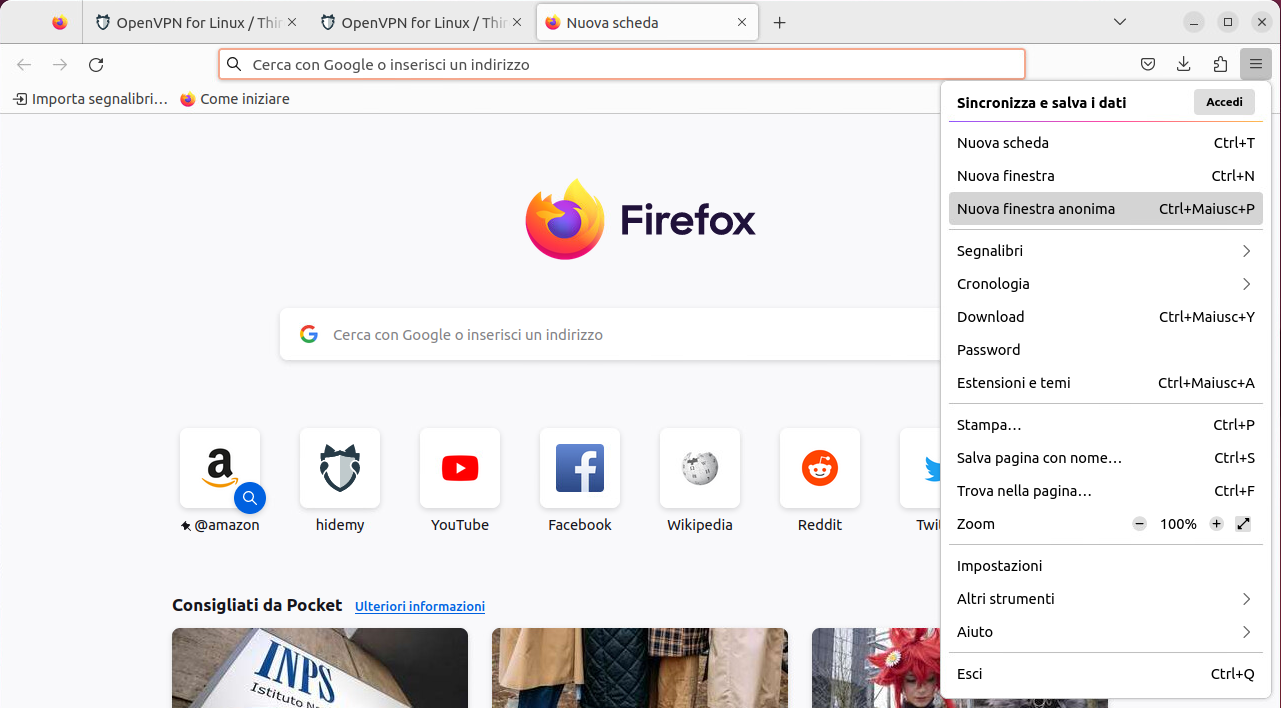This screenshot has width=1281, height=708.
Task: Expand the Altri strumenti submenu
Action: pyautogui.click(x=1105, y=599)
